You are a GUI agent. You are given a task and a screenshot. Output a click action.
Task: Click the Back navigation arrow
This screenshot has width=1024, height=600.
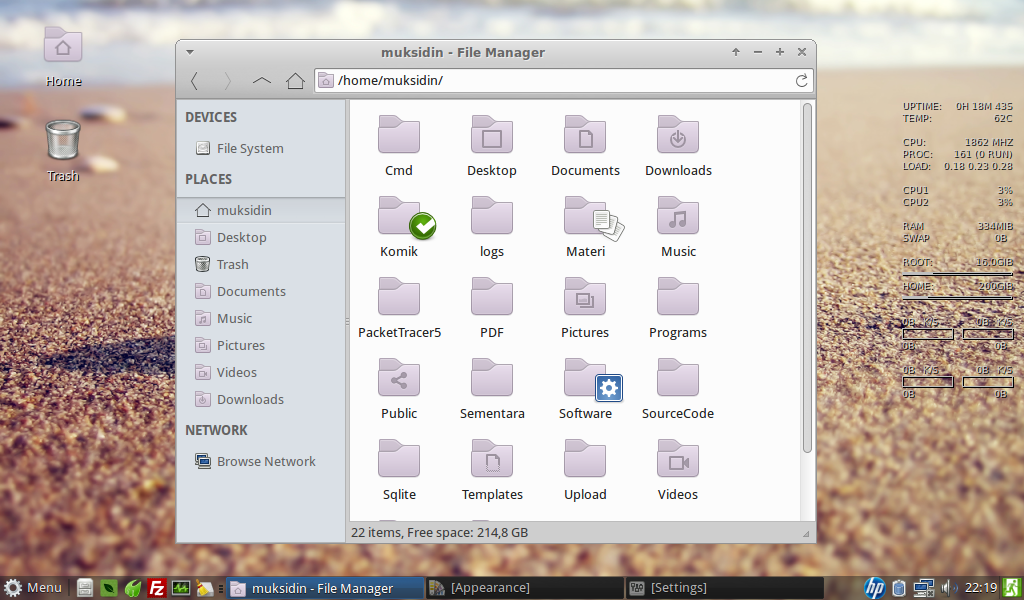tap(195, 81)
